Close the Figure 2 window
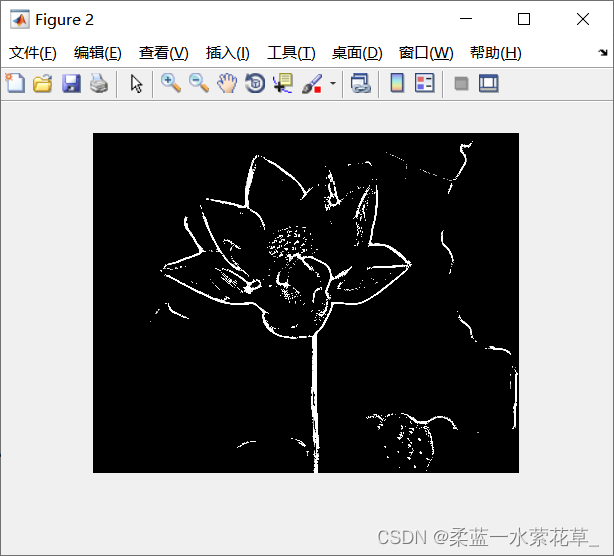The image size is (614, 556). click(x=583, y=19)
